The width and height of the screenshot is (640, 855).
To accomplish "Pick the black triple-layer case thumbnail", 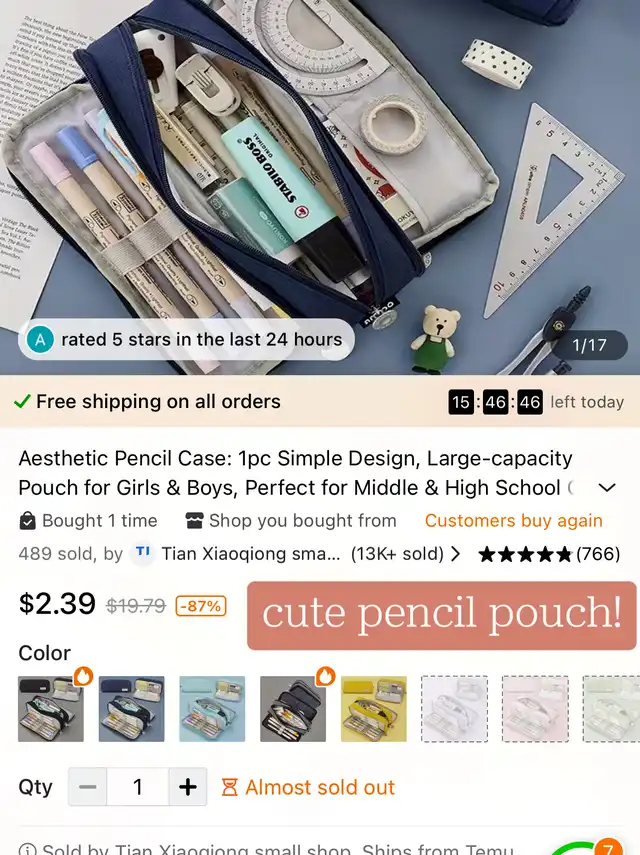I will click(293, 709).
